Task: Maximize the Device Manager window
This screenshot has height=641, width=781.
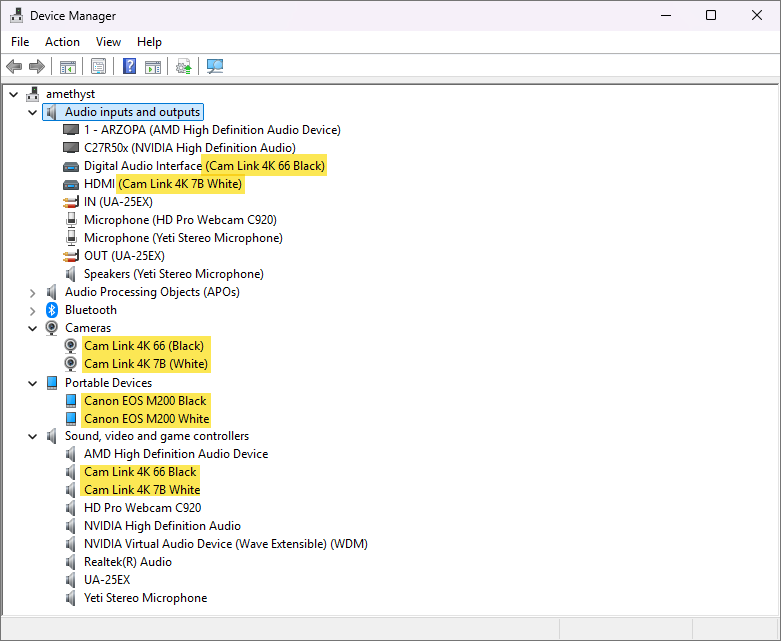Action: tap(711, 15)
